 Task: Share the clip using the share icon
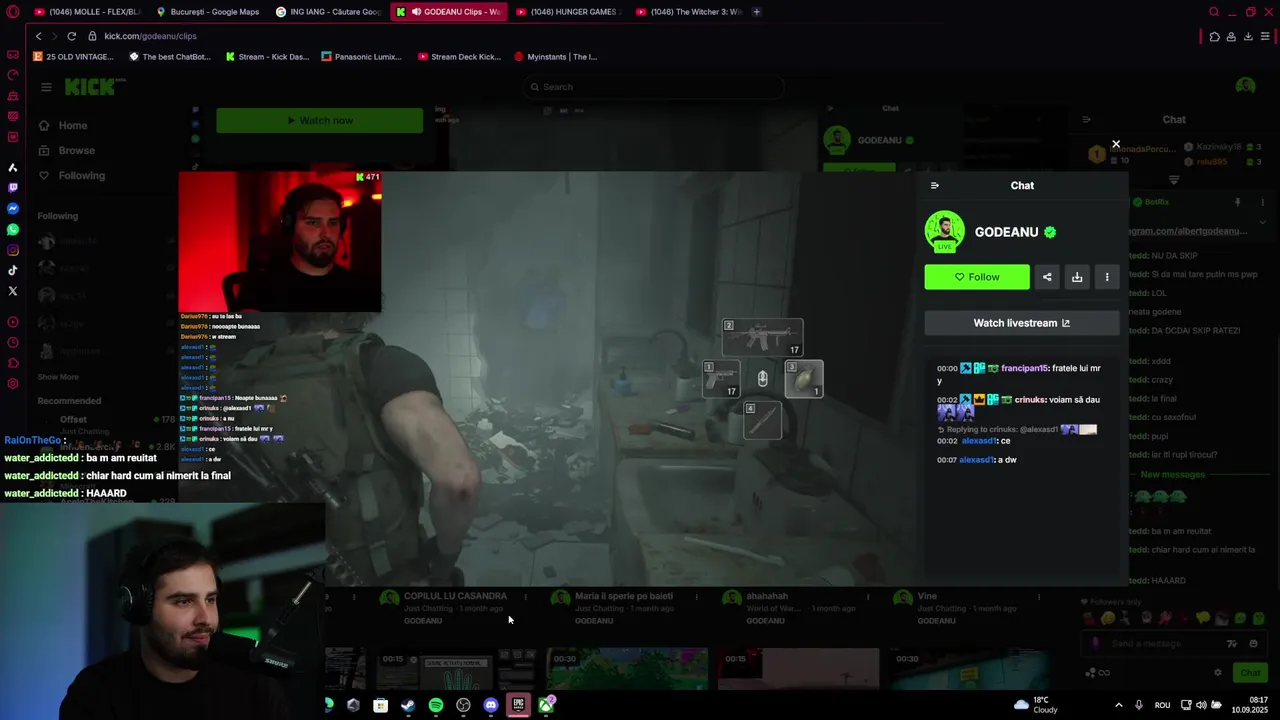click(x=1047, y=277)
